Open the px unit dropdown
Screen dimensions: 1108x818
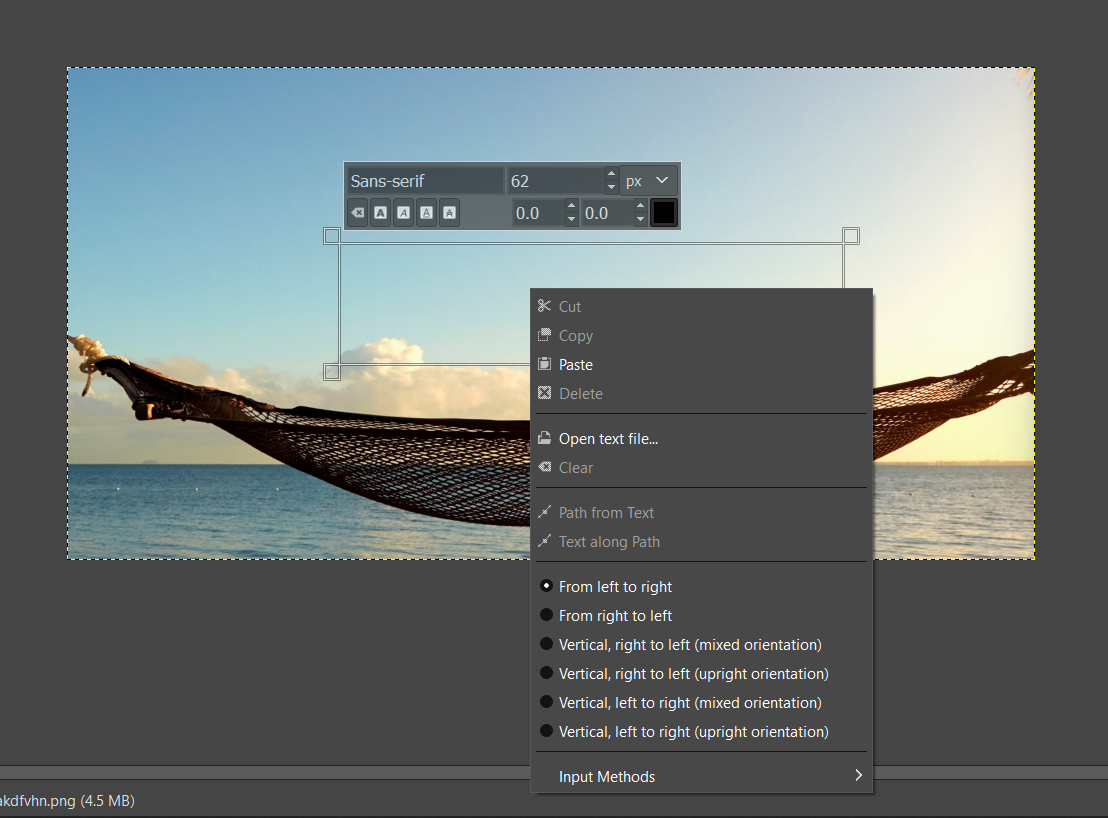tap(649, 181)
